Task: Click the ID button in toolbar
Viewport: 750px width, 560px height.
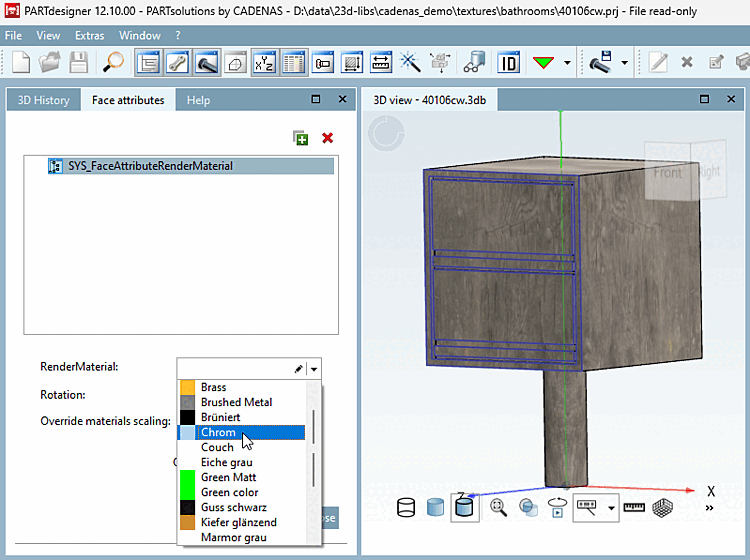Action: 508,62
